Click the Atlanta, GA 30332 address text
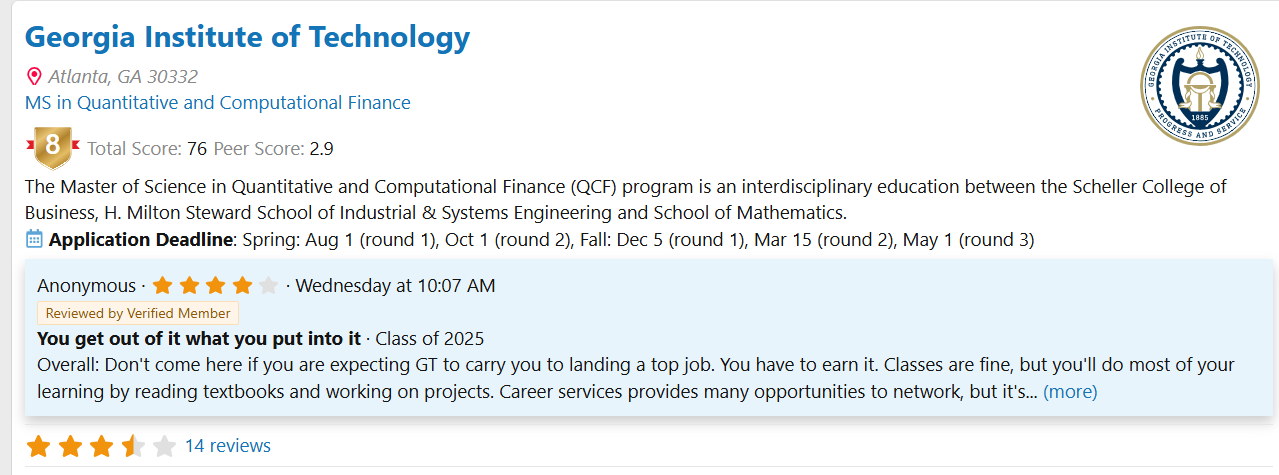The width and height of the screenshot is (1279, 475). (123, 77)
